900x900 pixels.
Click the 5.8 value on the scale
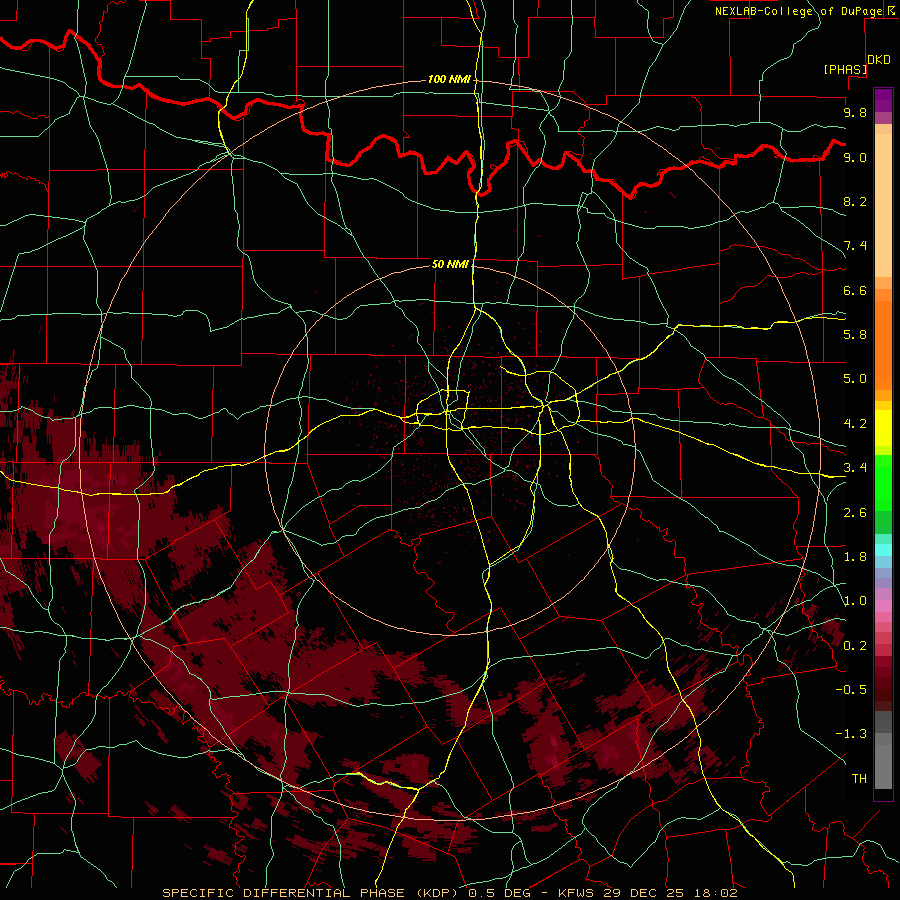pos(855,335)
